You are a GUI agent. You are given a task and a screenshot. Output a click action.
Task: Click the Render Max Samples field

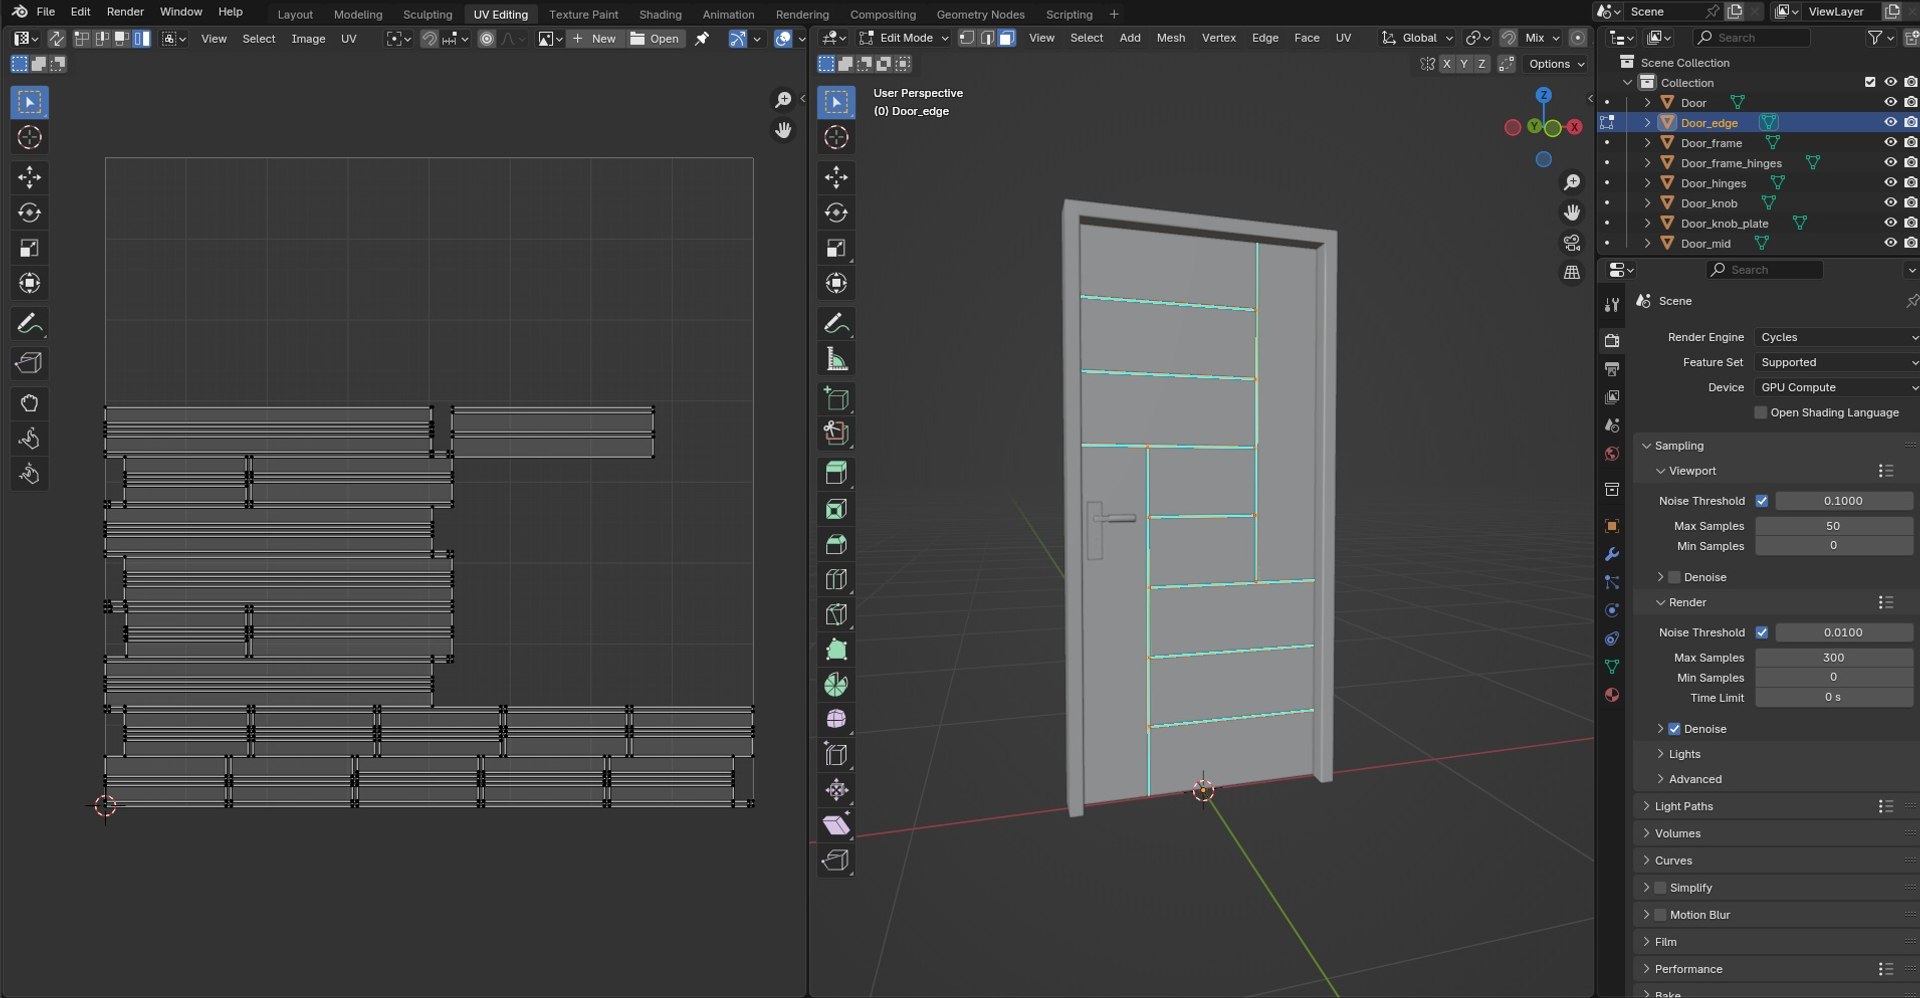pyautogui.click(x=1833, y=658)
